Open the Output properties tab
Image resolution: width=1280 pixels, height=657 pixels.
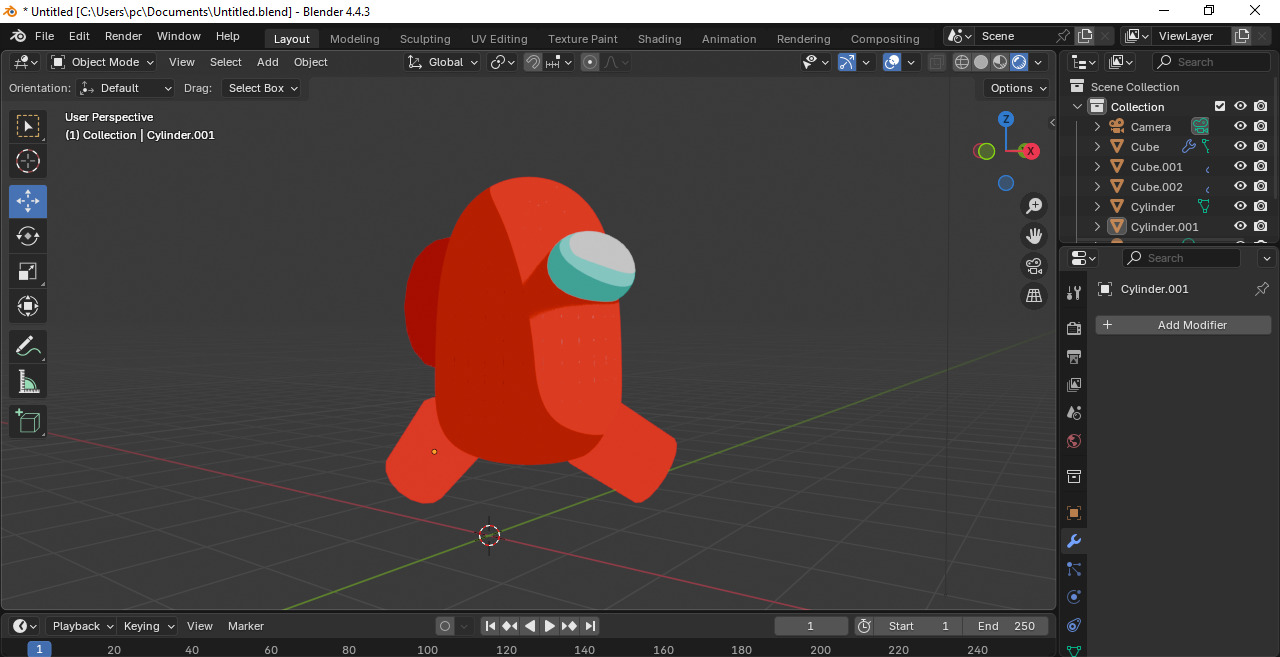(1074, 357)
